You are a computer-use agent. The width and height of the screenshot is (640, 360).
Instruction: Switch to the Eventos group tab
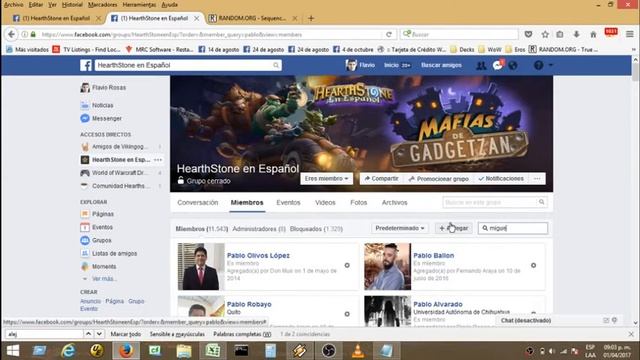288,202
